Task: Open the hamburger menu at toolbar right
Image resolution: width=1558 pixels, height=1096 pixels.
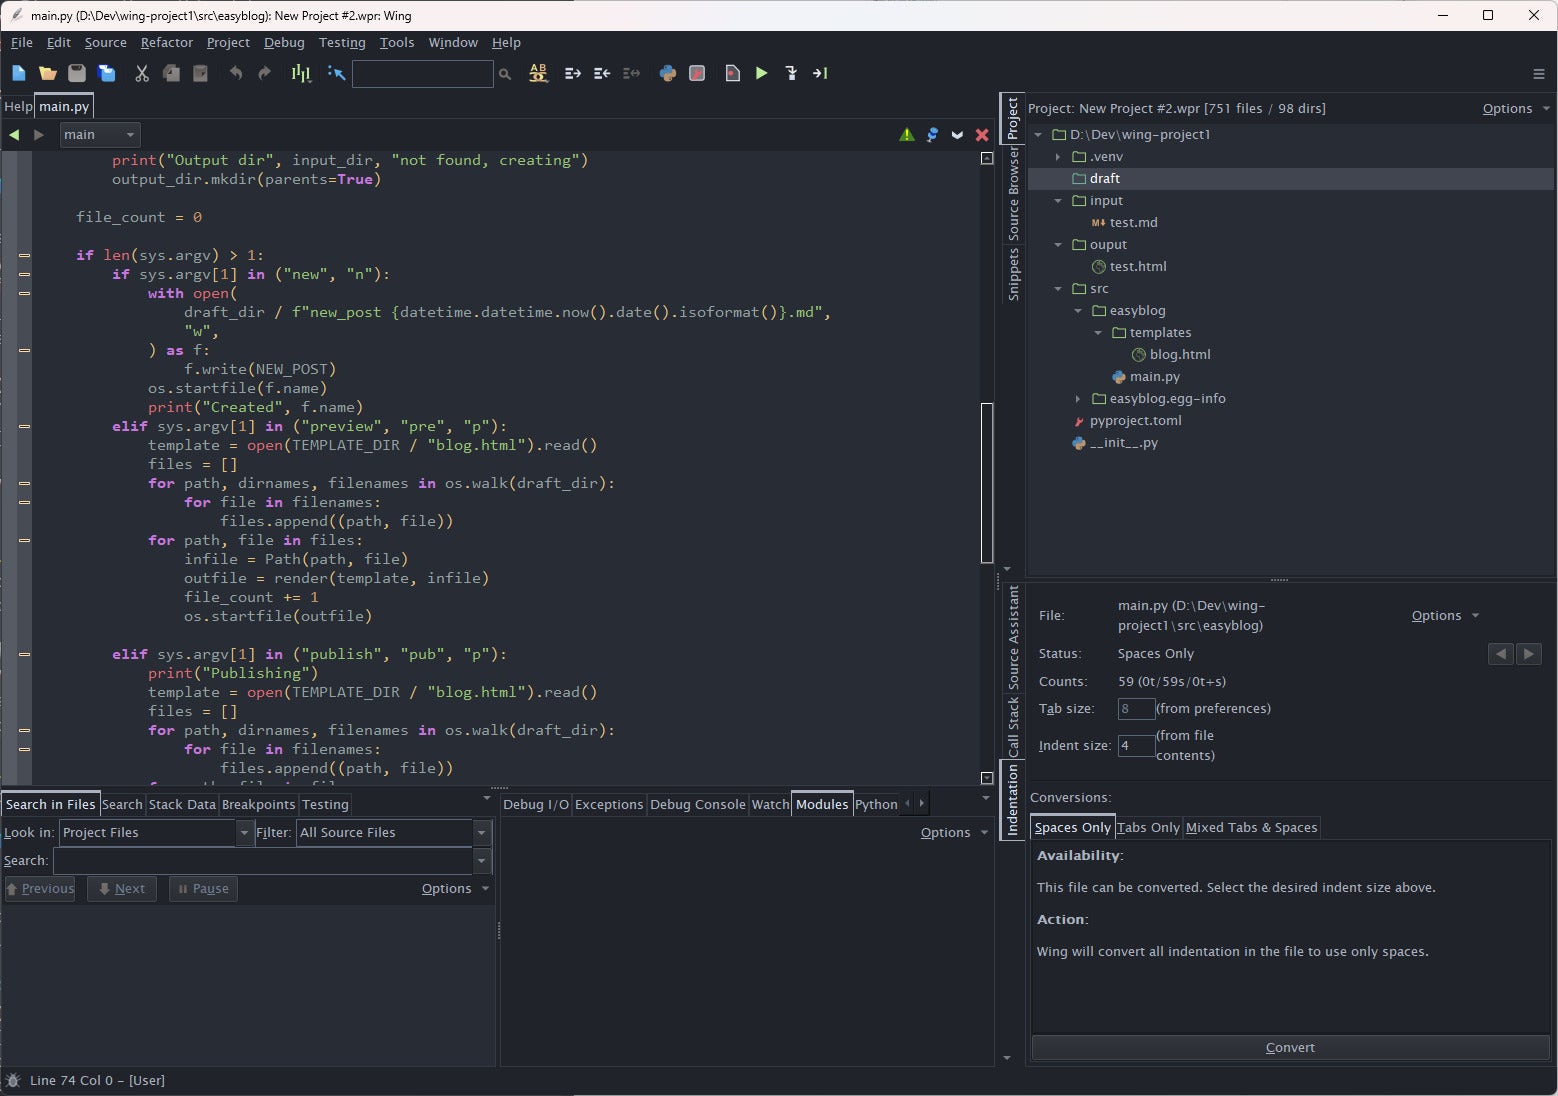Action: pyautogui.click(x=1539, y=74)
